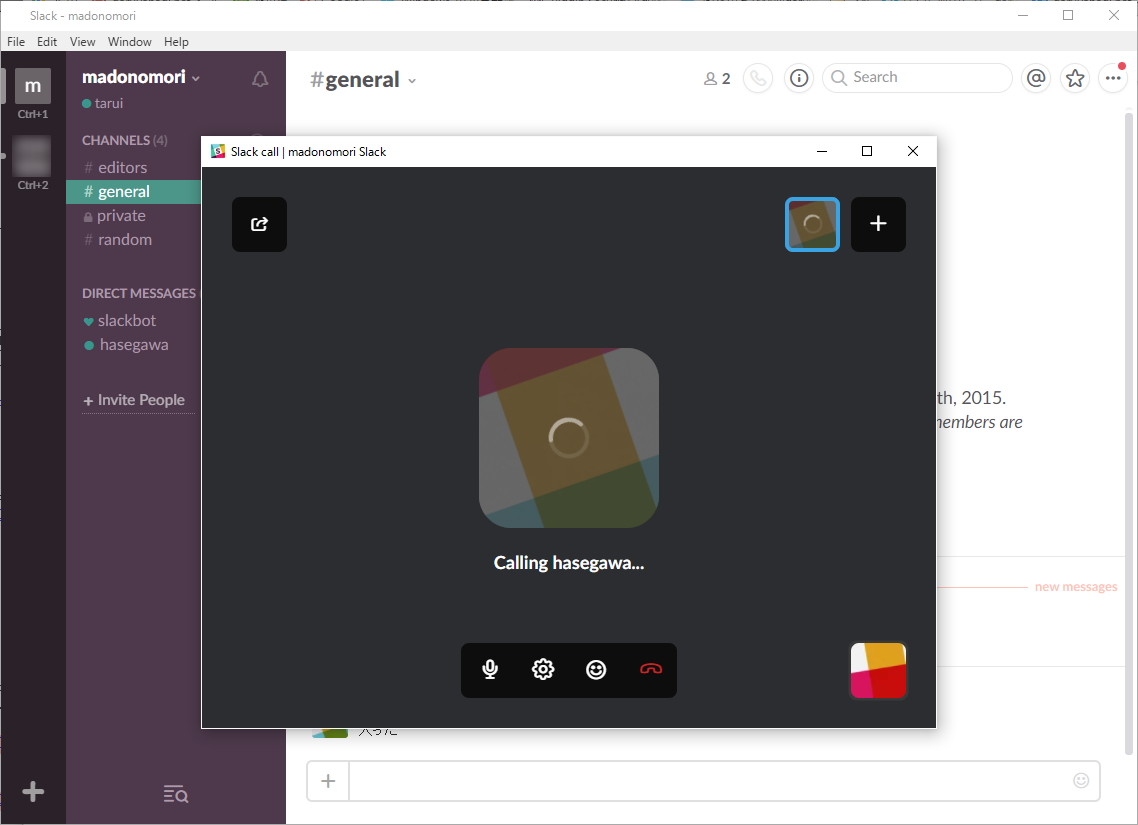The width and height of the screenshot is (1138, 825).
Task: Select the madonomori team icon Ctrl+1
Action: 33,86
